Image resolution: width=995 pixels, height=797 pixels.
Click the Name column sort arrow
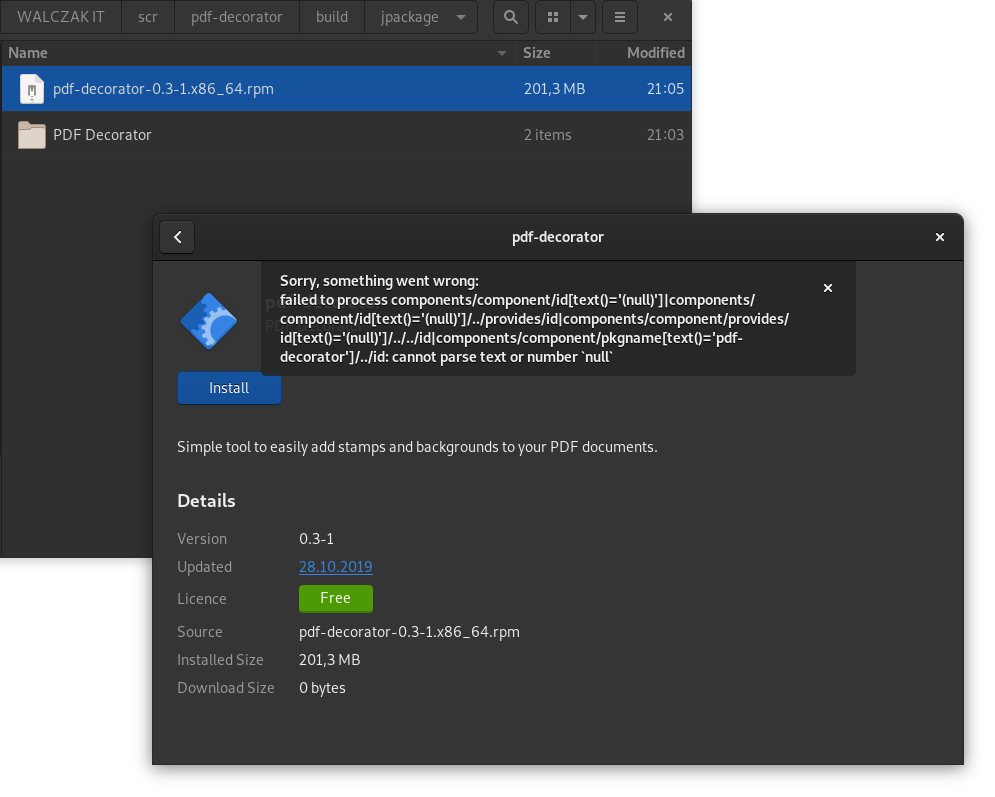click(502, 53)
